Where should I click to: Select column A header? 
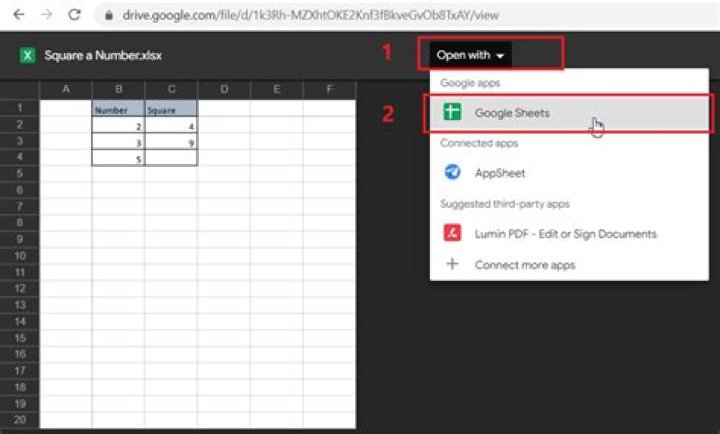coord(66,89)
